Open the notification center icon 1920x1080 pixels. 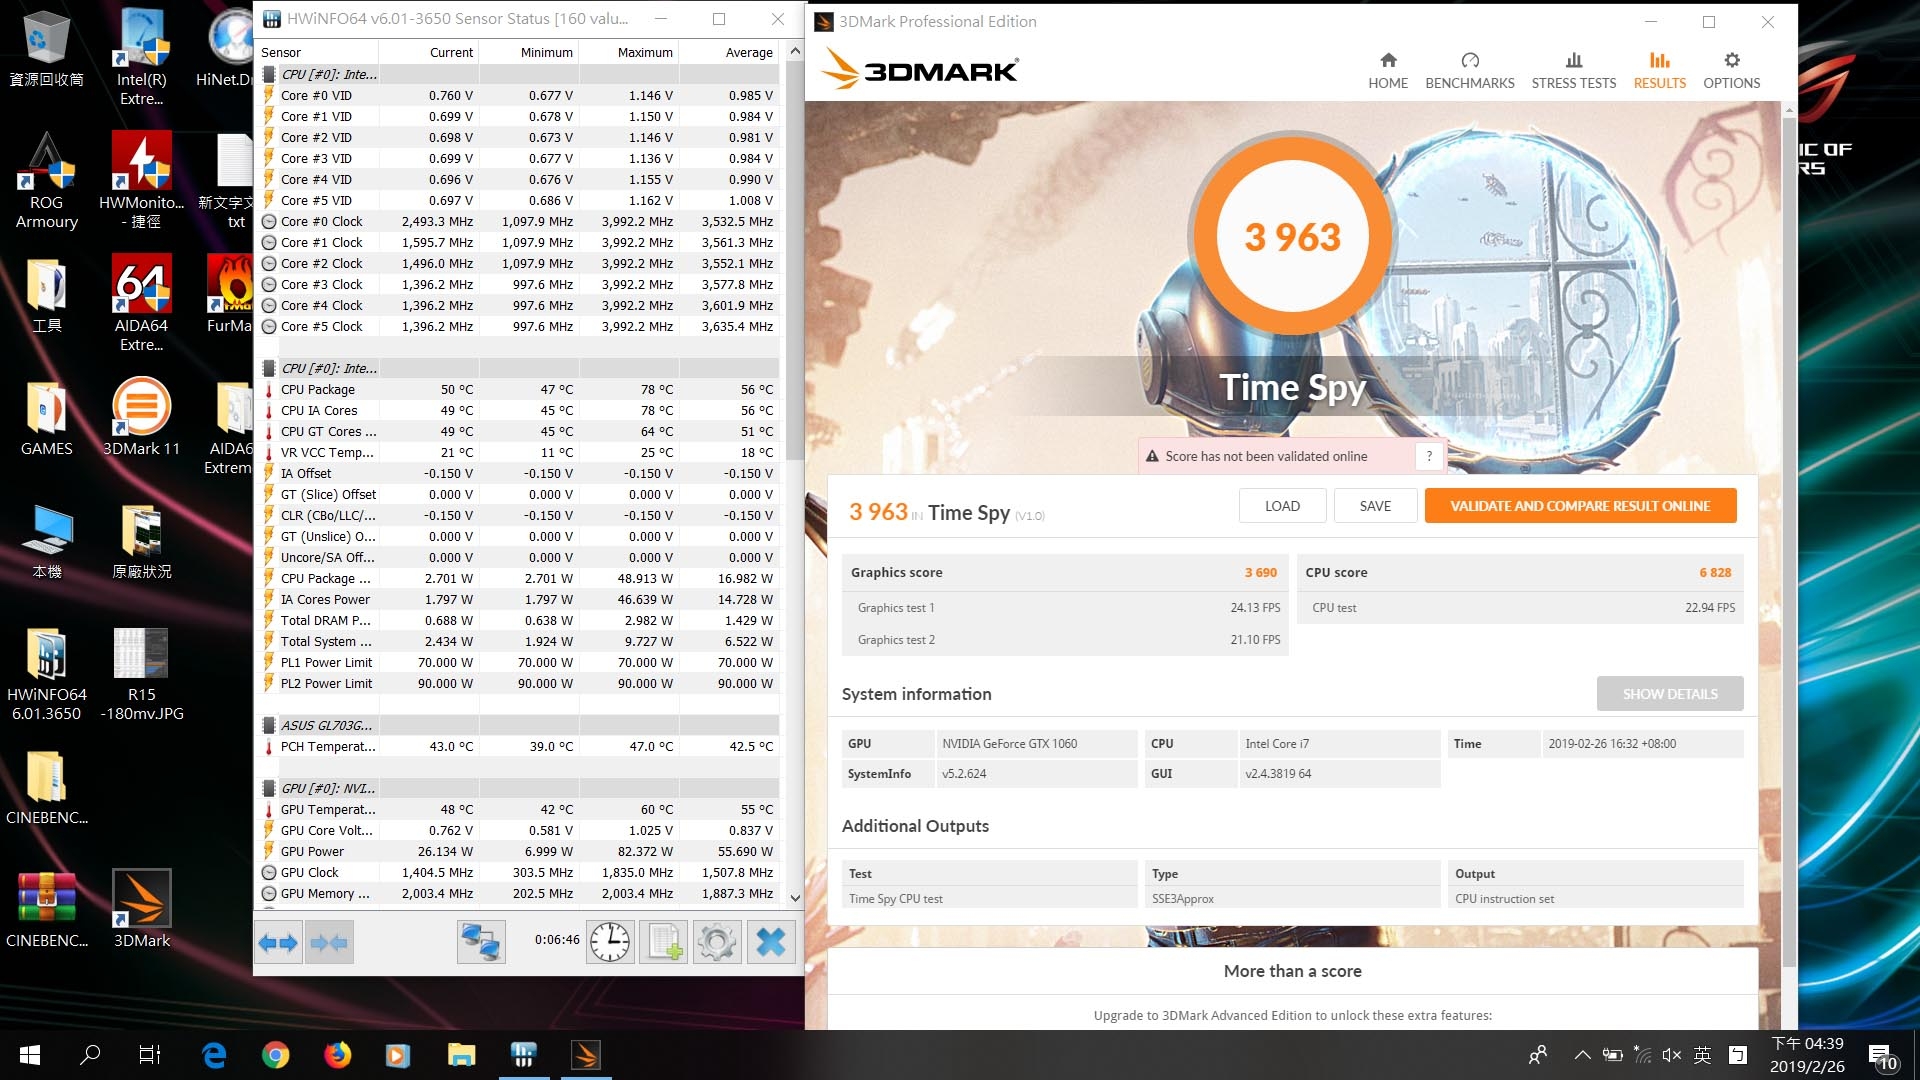click(1884, 1056)
